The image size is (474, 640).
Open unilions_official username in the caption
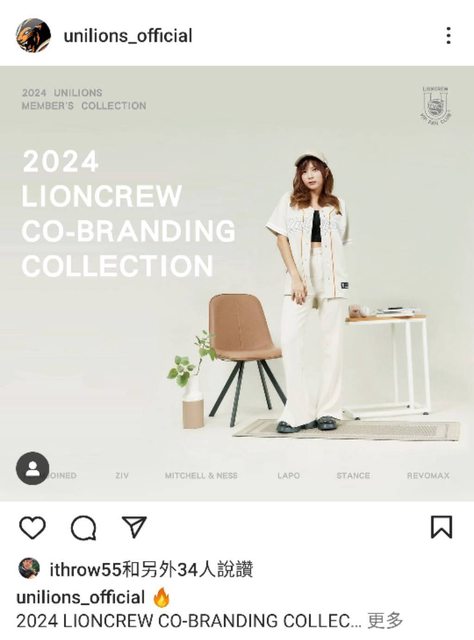pyautogui.click(x=81, y=597)
